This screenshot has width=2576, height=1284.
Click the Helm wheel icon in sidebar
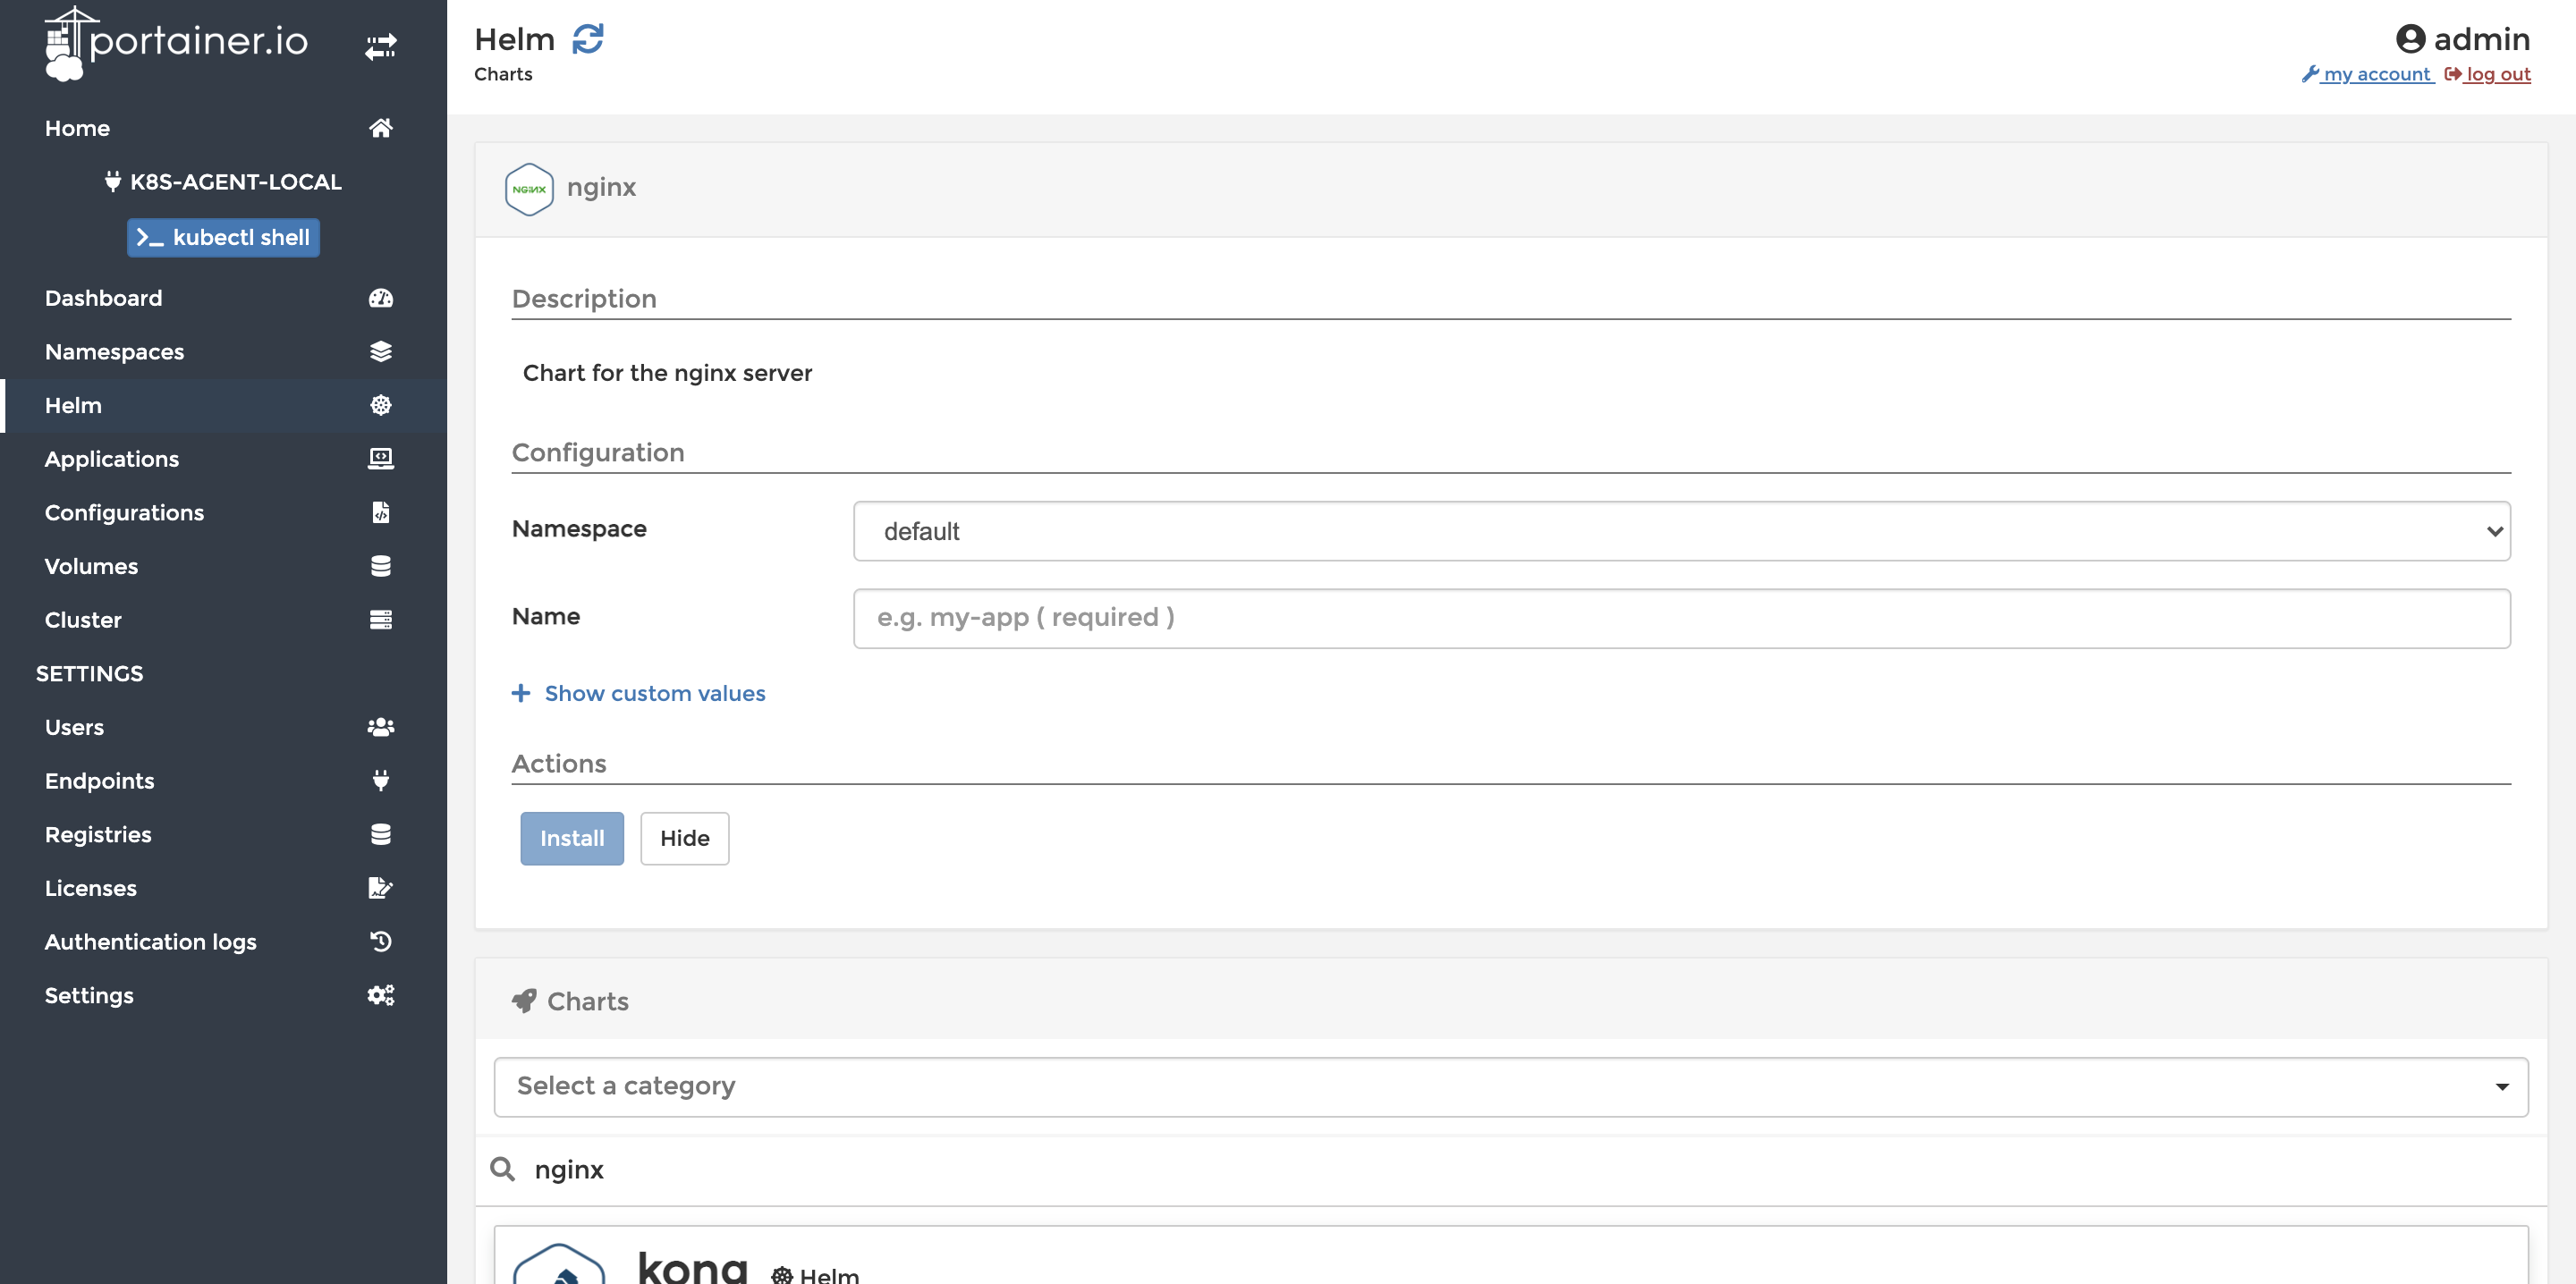pyautogui.click(x=381, y=405)
